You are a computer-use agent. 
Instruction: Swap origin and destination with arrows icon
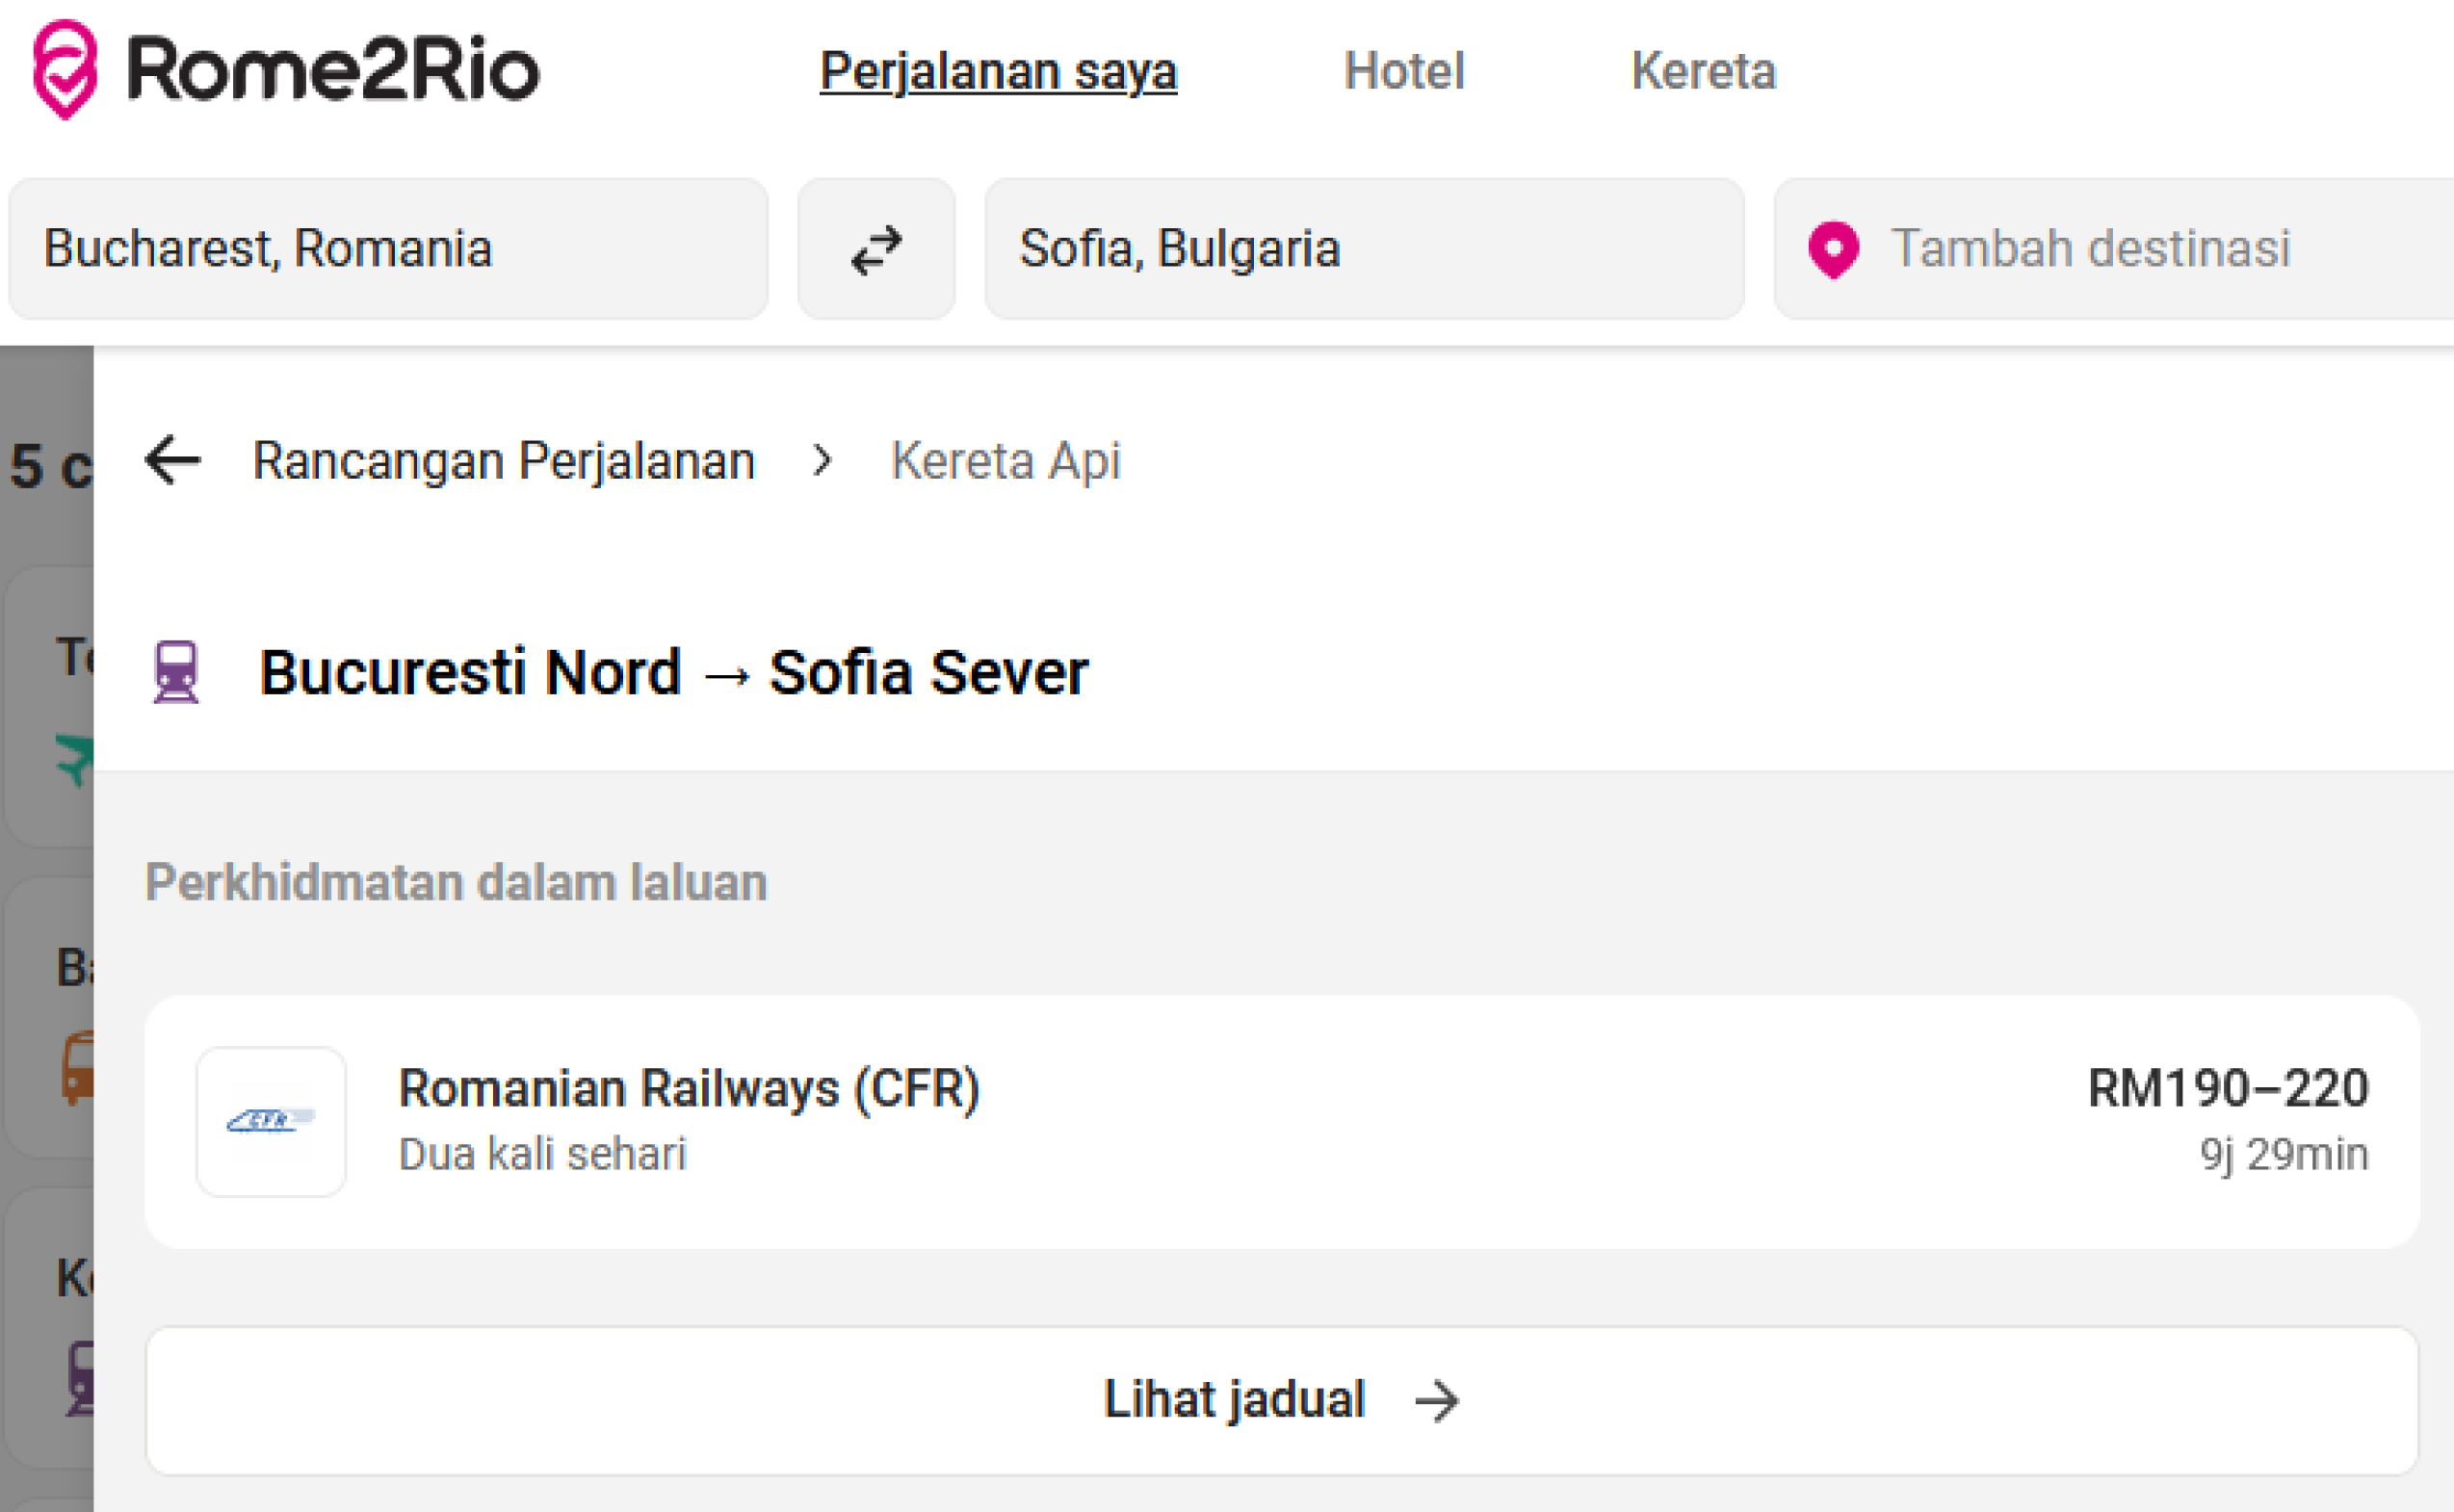pos(876,250)
